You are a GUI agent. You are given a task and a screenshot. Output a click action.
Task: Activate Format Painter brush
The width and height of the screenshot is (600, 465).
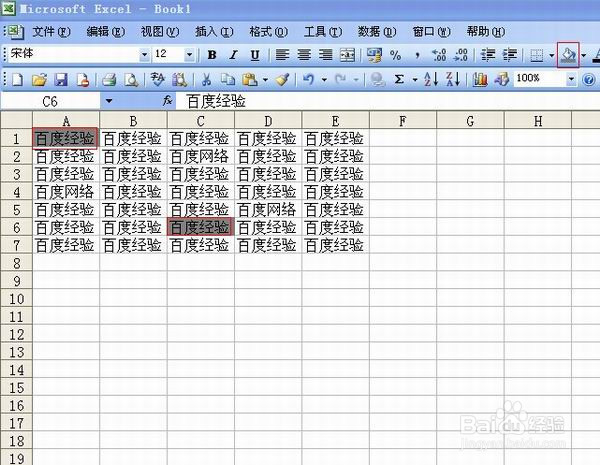[x=282, y=80]
